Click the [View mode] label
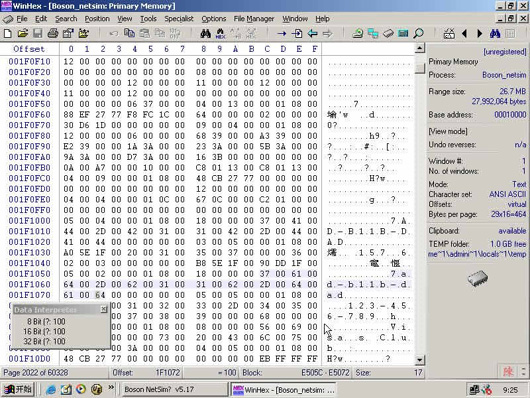The image size is (530, 398). coord(448,131)
